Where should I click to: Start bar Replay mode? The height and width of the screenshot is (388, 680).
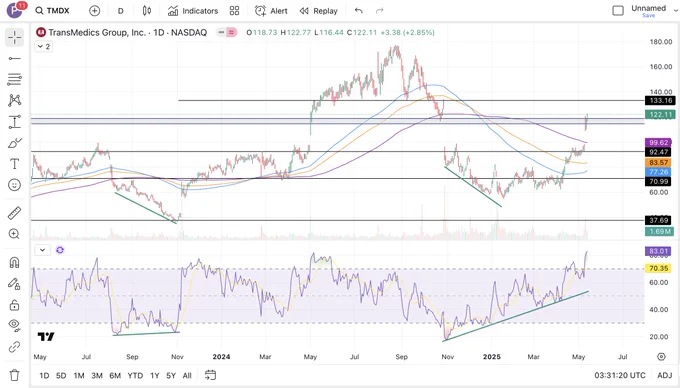pyautogui.click(x=319, y=11)
